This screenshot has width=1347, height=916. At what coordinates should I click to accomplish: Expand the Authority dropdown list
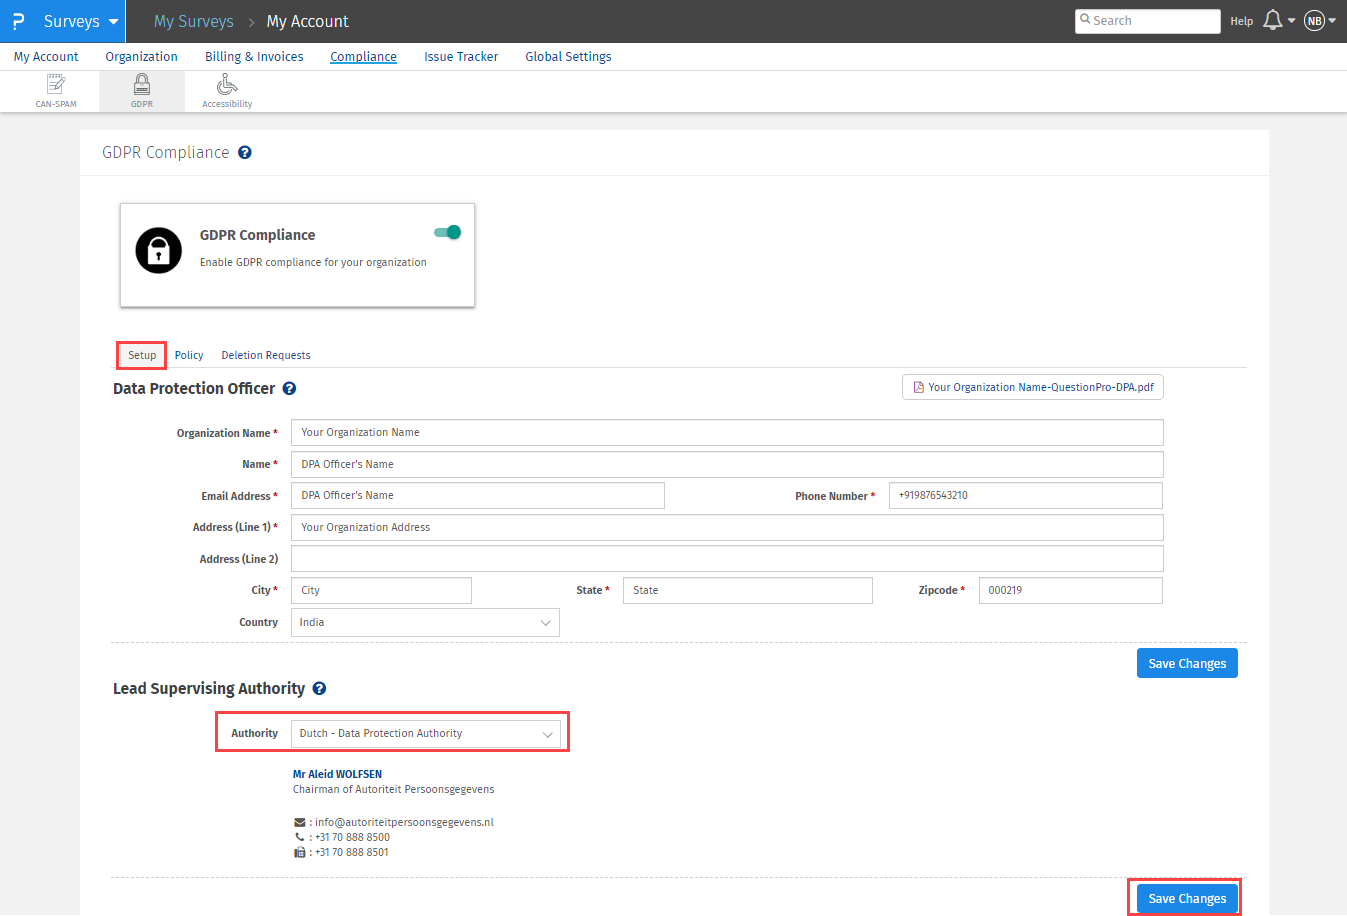pos(425,734)
